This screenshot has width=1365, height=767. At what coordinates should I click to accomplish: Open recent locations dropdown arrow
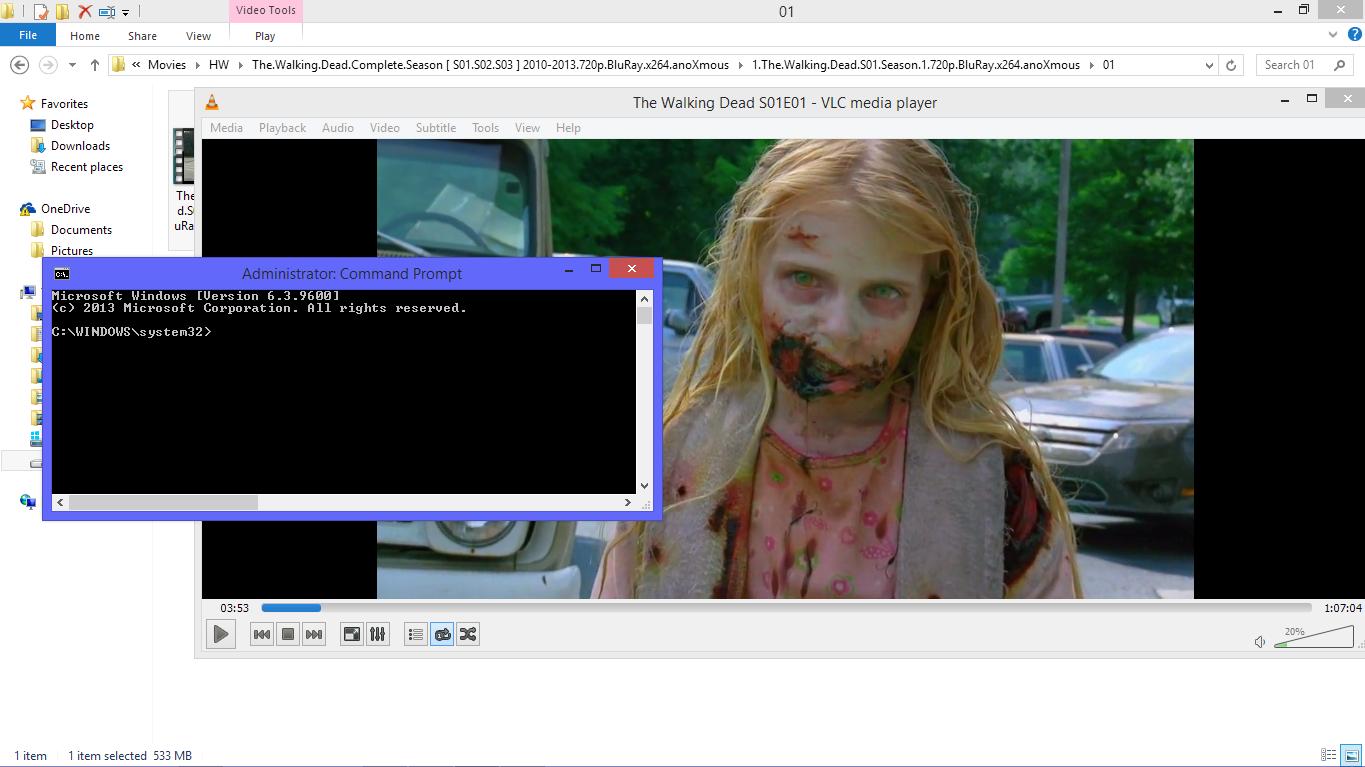(72, 65)
